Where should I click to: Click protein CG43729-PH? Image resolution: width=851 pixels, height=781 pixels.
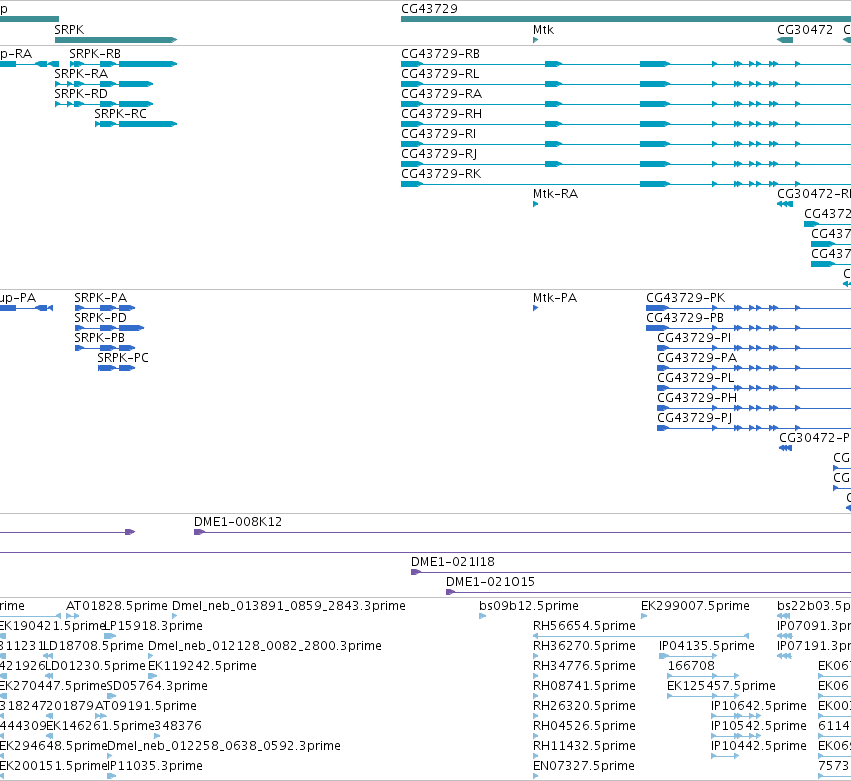(697, 398)
